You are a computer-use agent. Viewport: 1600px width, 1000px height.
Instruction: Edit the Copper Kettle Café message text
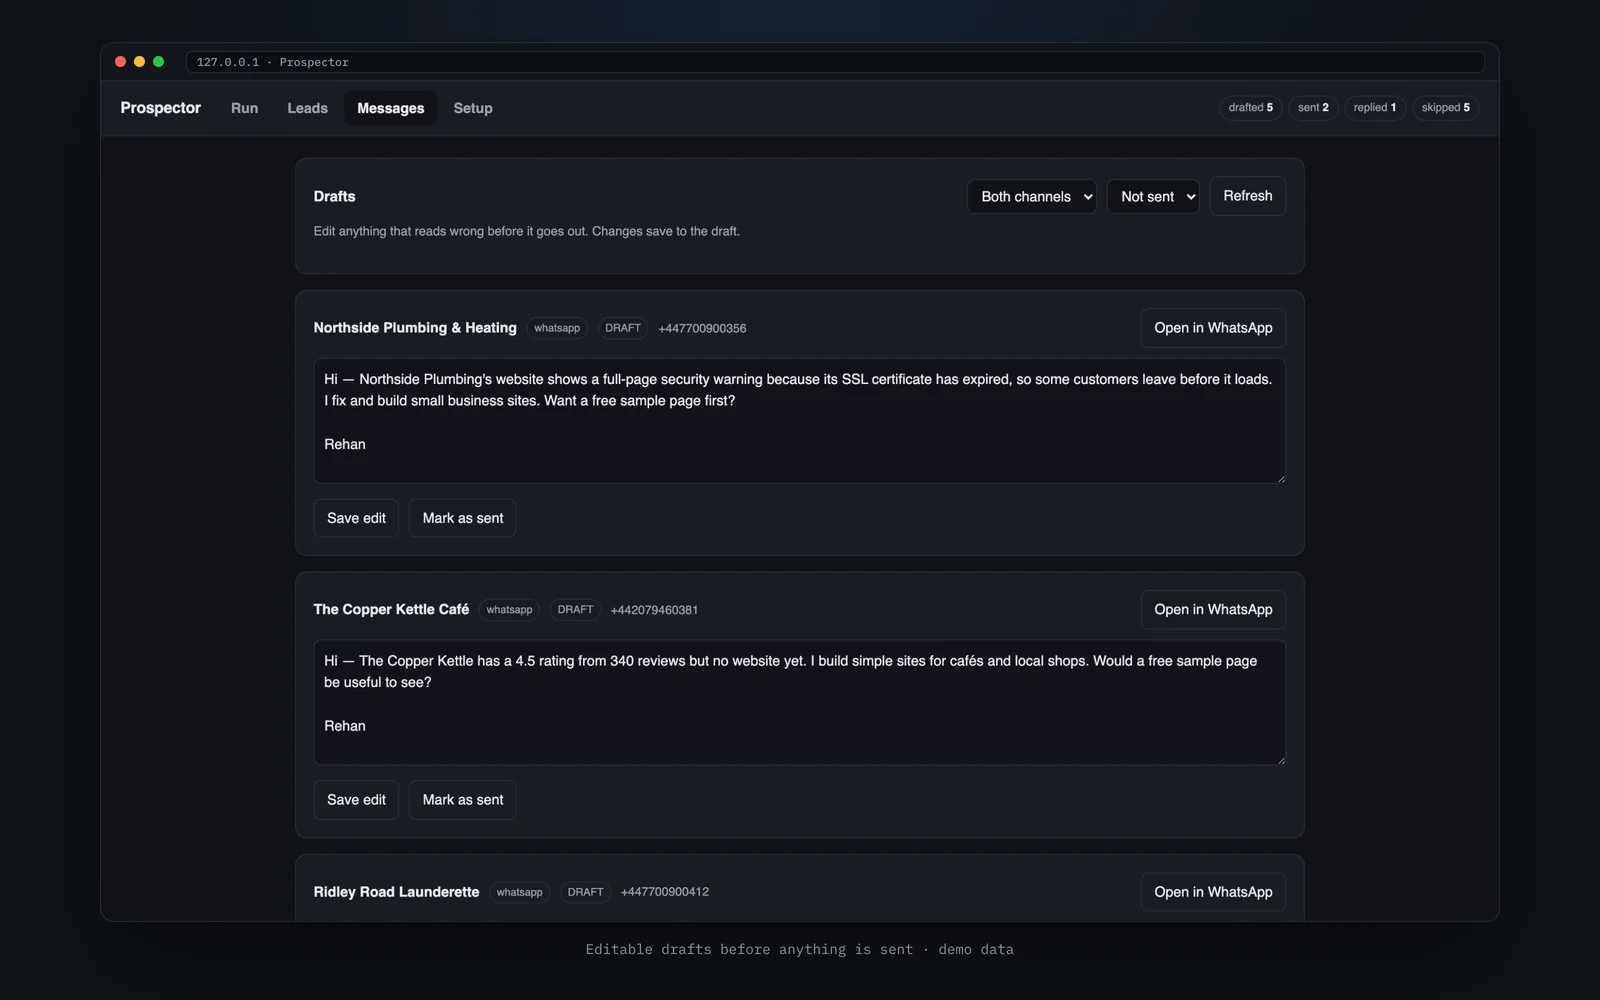[x=799, y=703]
